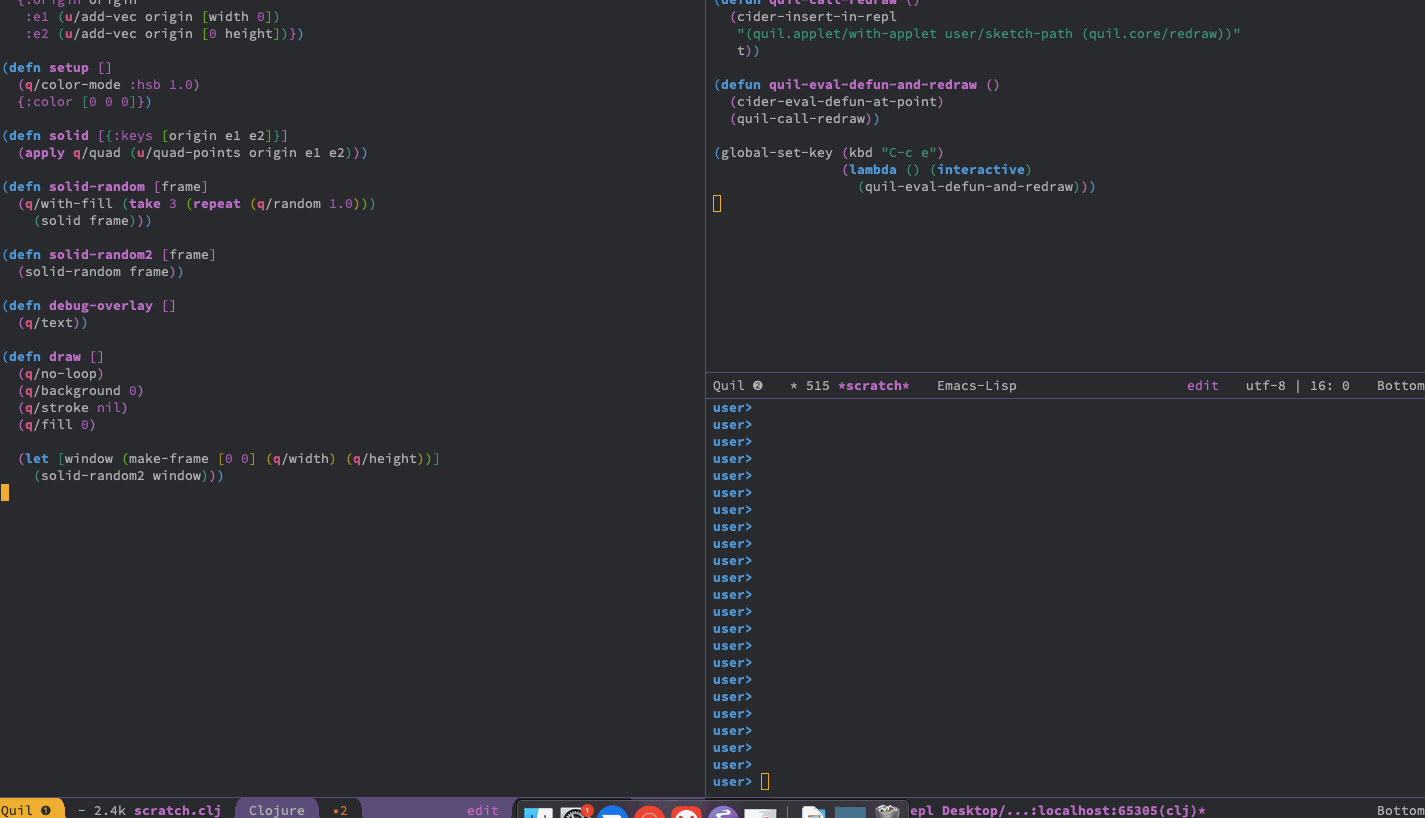Image resolution: width=1425 pixels, height=818 pixels.
Task: Click the '(q/background 0)' line
Action: tap(80, 390)
